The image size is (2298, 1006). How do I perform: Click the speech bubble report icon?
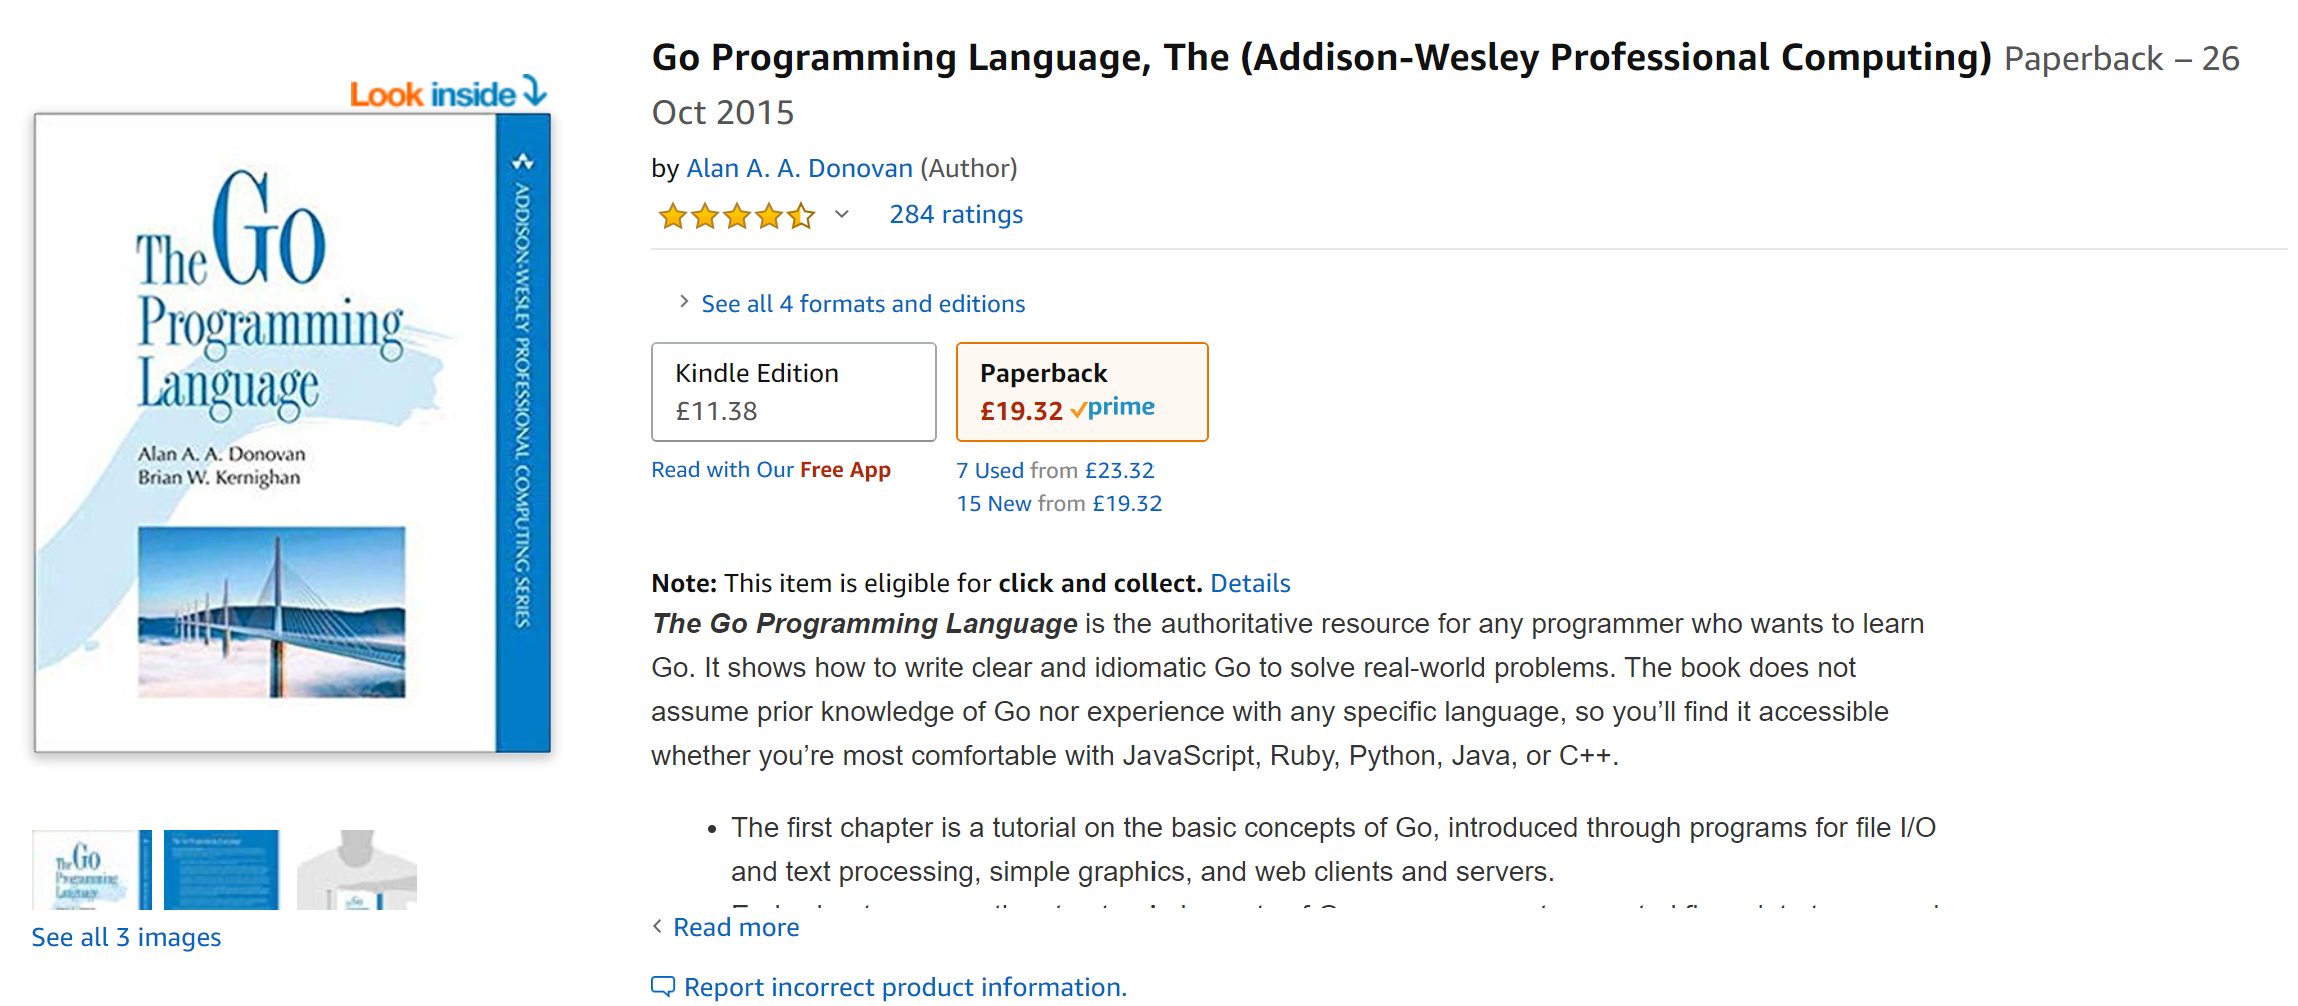[662, 986]
